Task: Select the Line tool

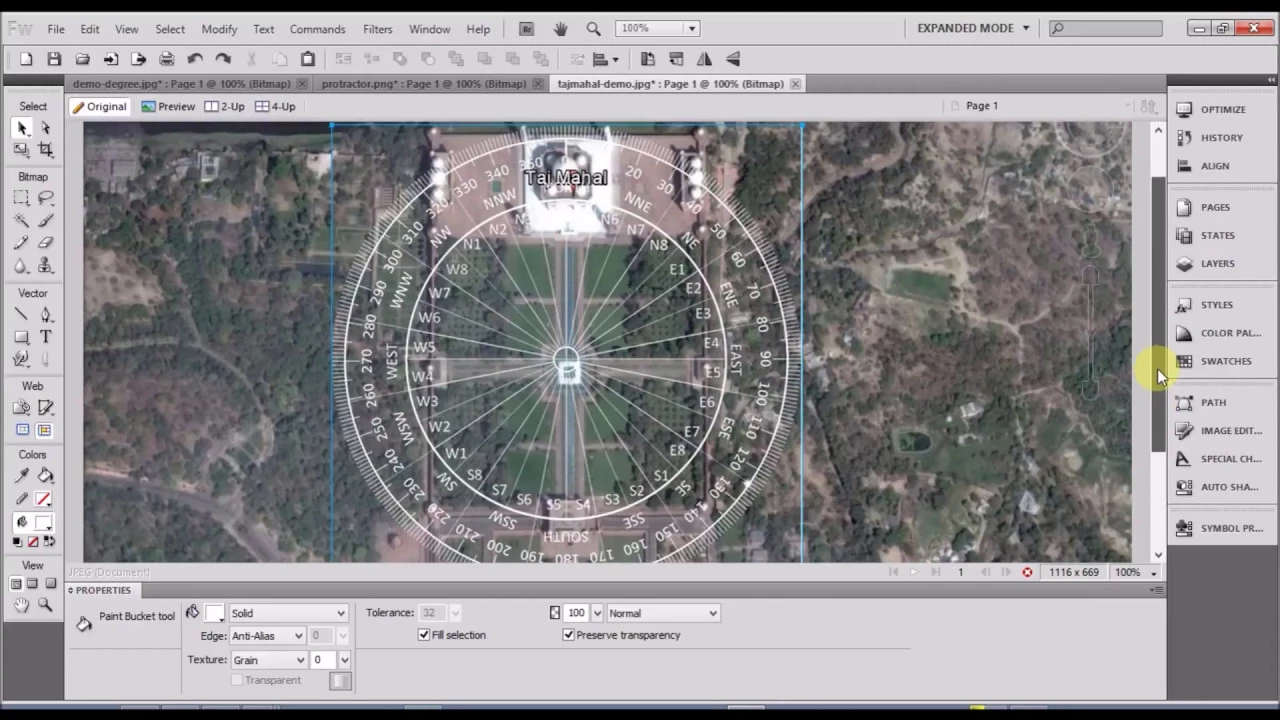Action: pyautogui.click(x=21, y=315)
